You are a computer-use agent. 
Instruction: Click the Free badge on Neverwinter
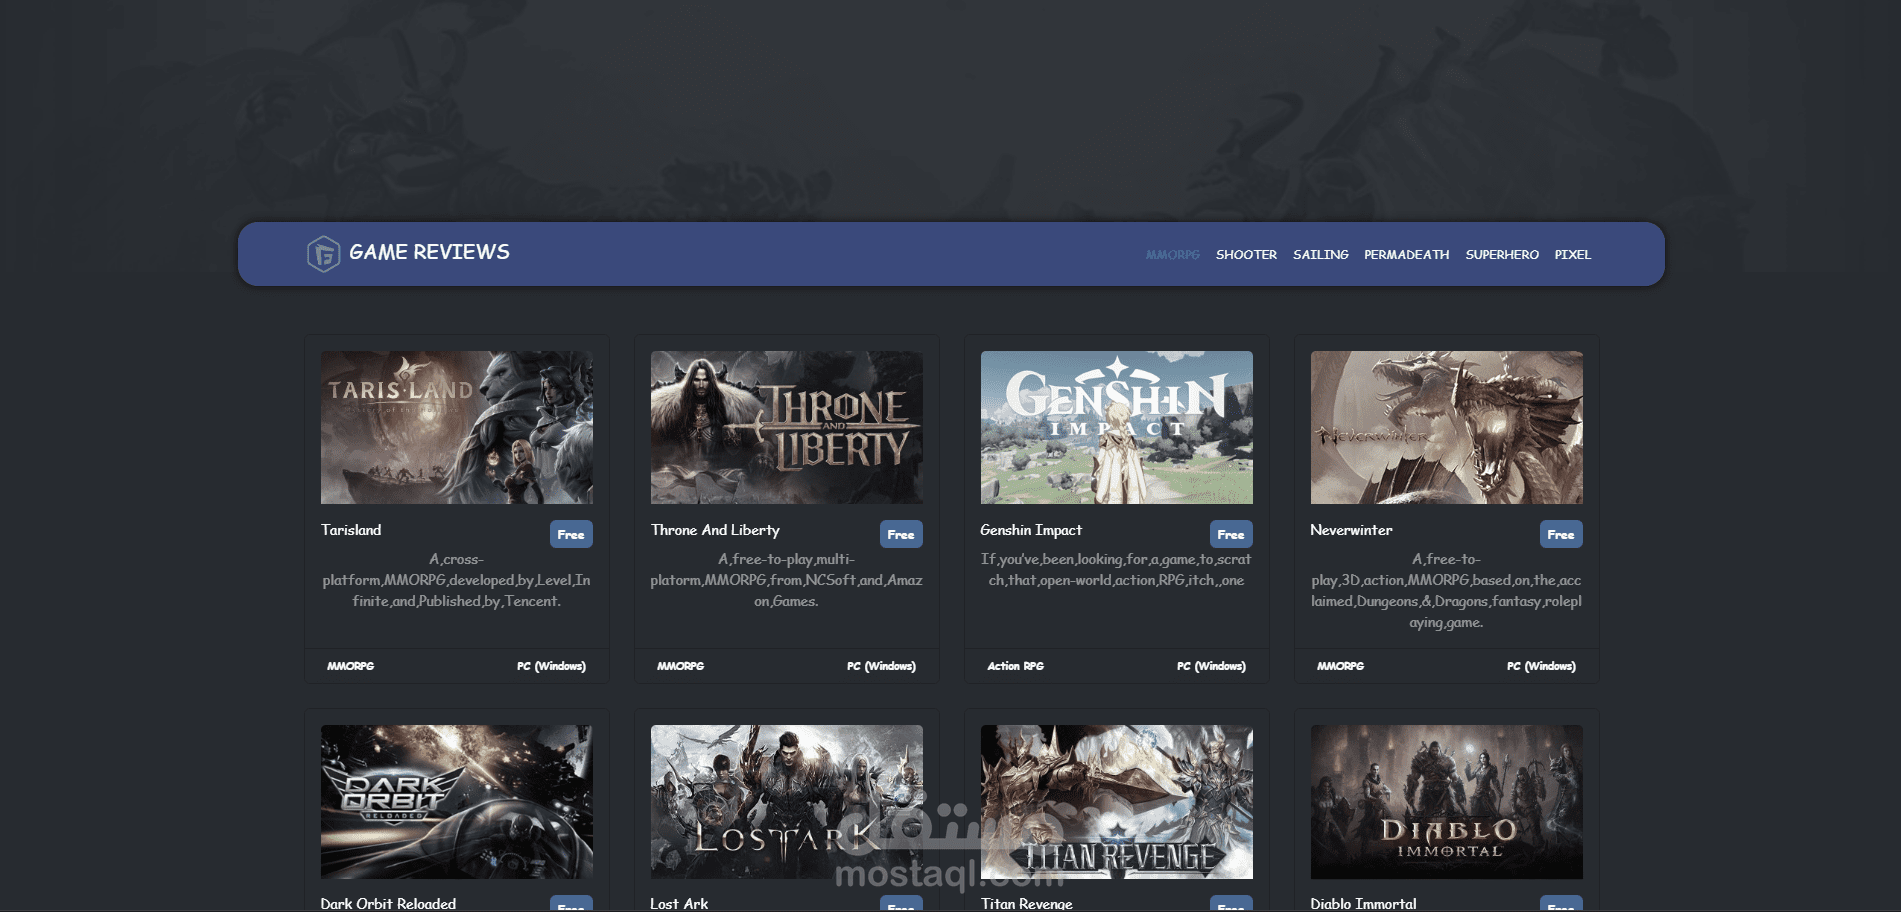click(1561, 534)
